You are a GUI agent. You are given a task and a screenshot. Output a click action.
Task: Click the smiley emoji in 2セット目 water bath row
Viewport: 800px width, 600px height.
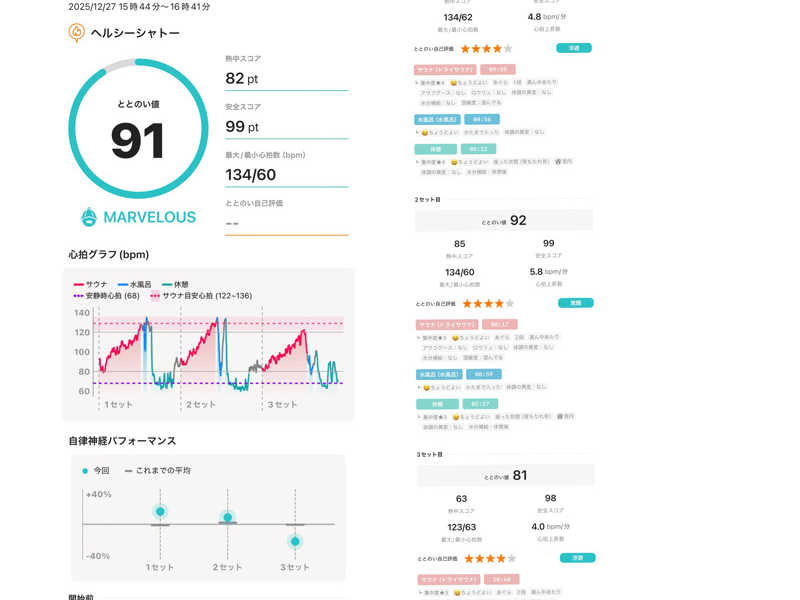pos(424,386)
